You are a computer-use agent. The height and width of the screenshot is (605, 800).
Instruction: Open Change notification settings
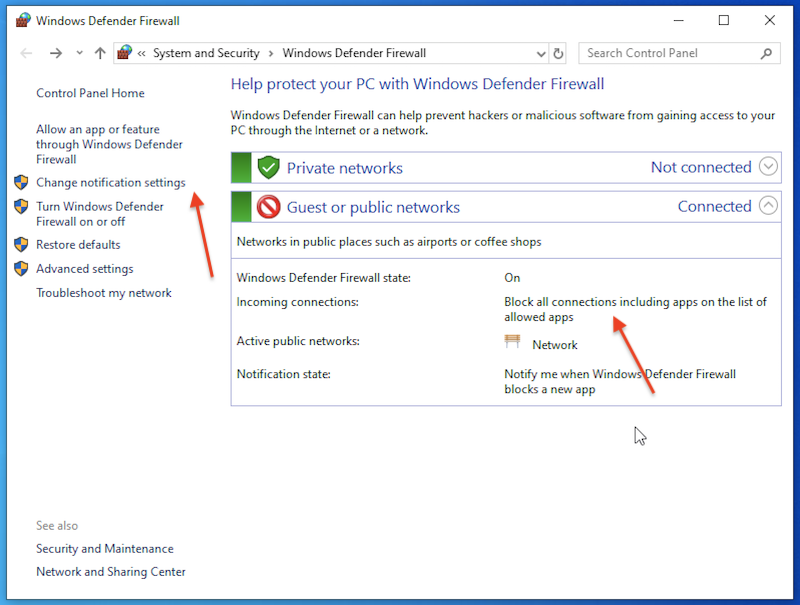click(111, 183)
